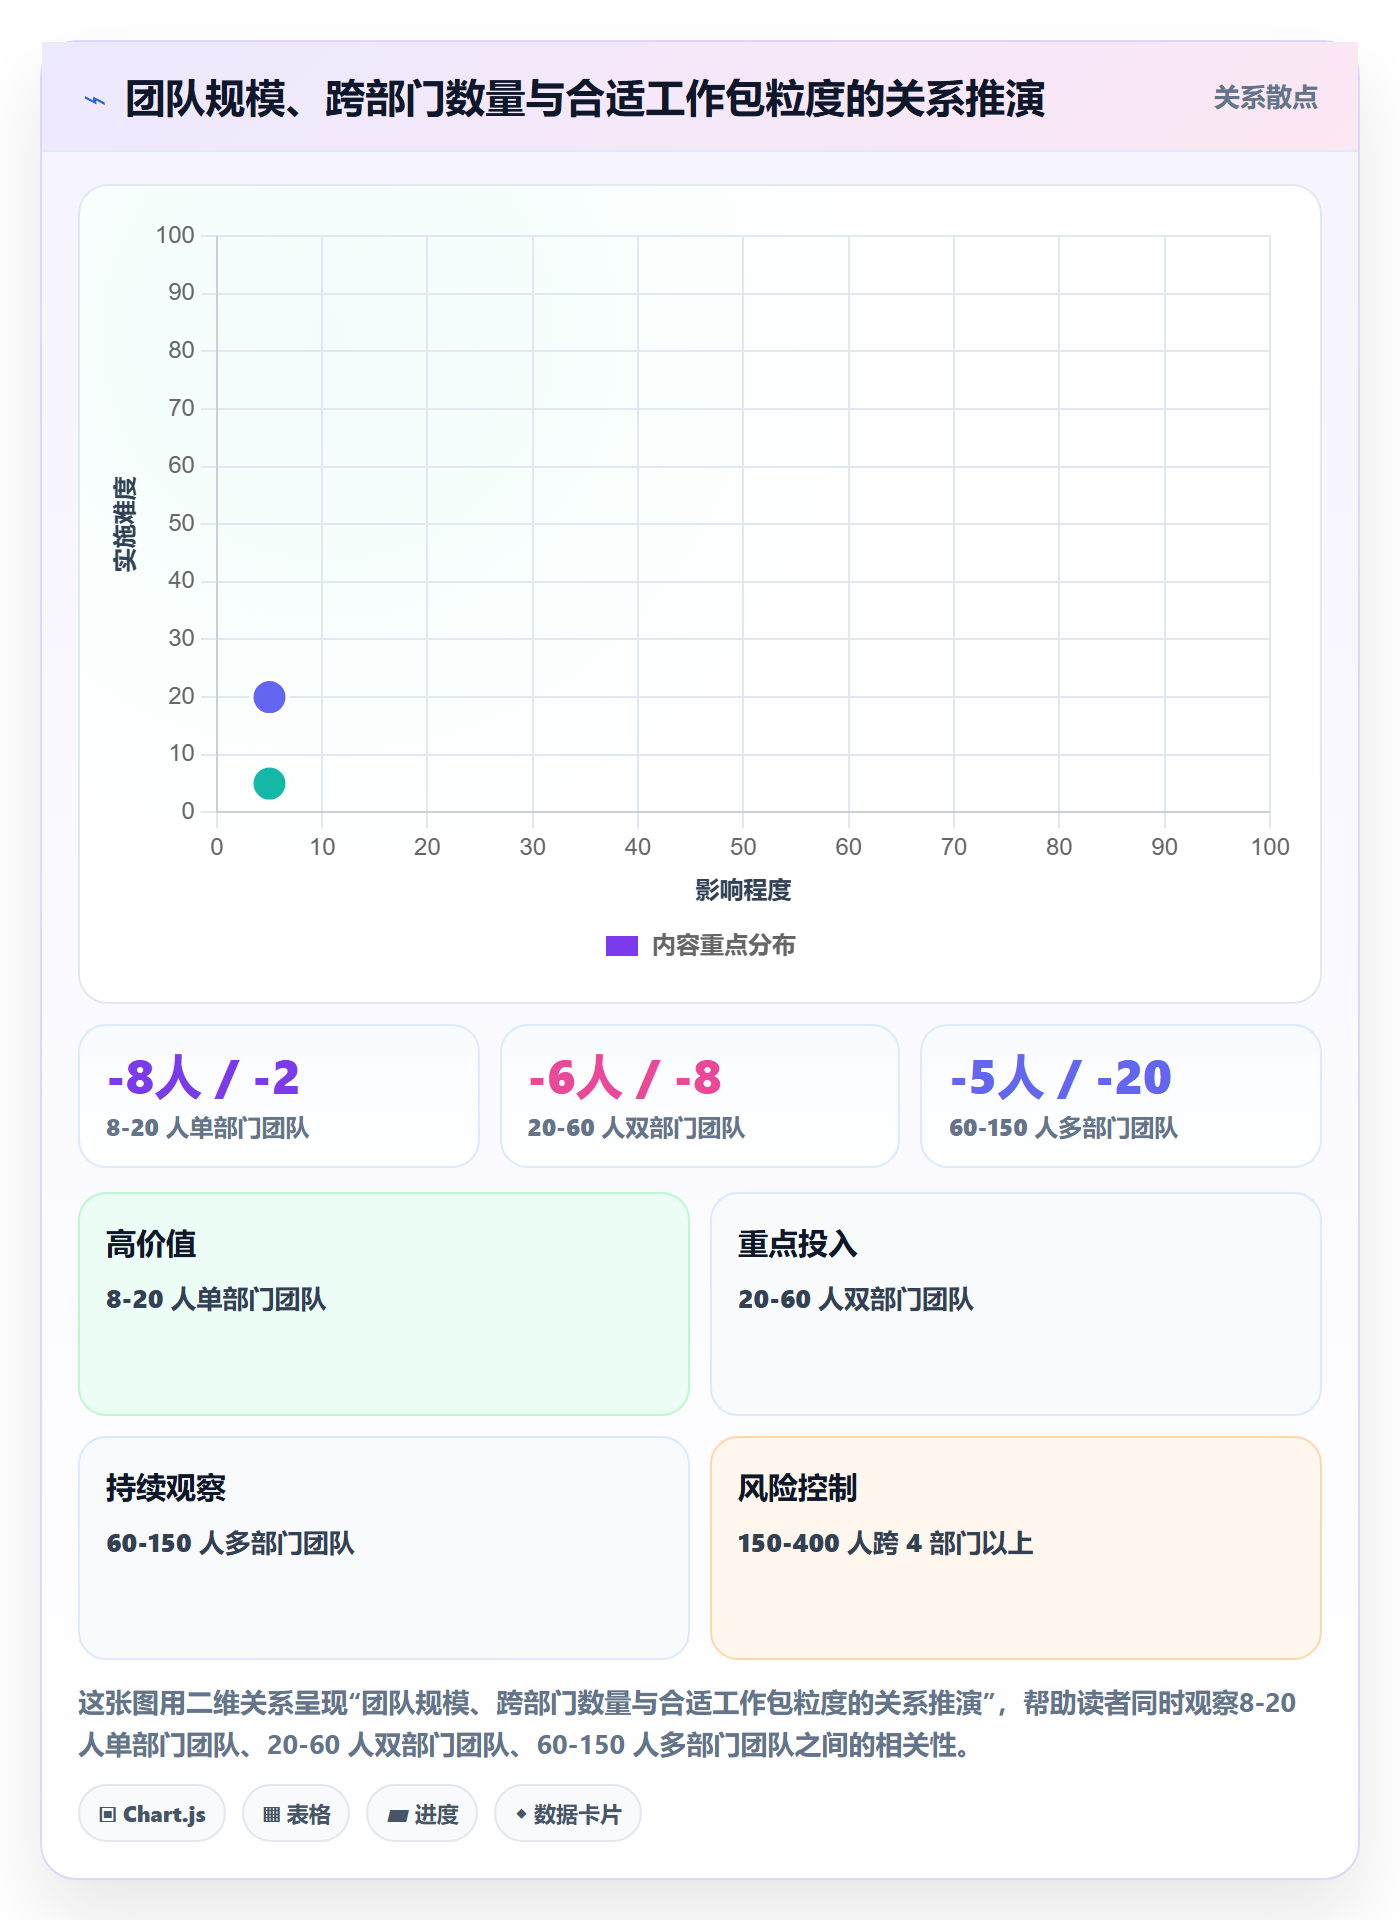Select the -5人 / -20 stat card
This screenshot has width=1400, height=1920.
(1121, 1096)
